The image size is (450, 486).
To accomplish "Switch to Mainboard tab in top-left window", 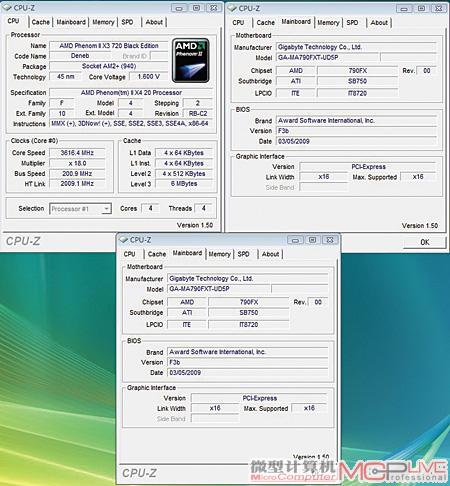I will pos(71,22).
